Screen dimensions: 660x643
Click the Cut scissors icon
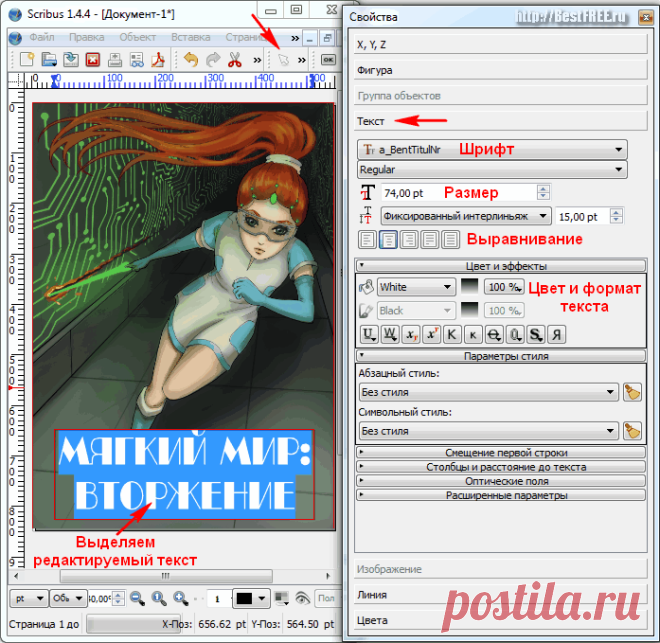pos(235,59)
